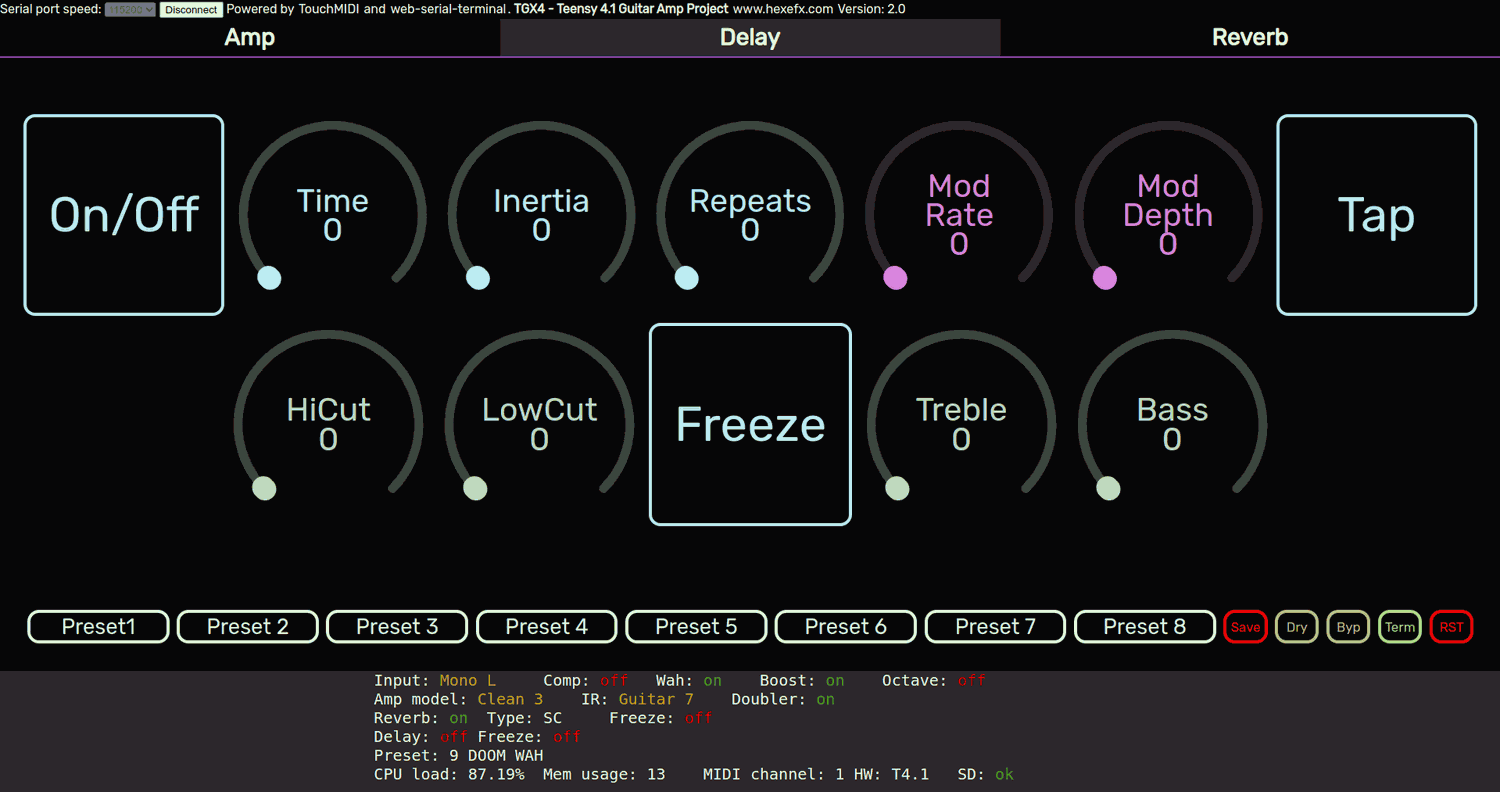Image resolution: width=1500 pixels, height=792 pixels.
Task: Load Preset1
Action: click(x=98, y=627)
